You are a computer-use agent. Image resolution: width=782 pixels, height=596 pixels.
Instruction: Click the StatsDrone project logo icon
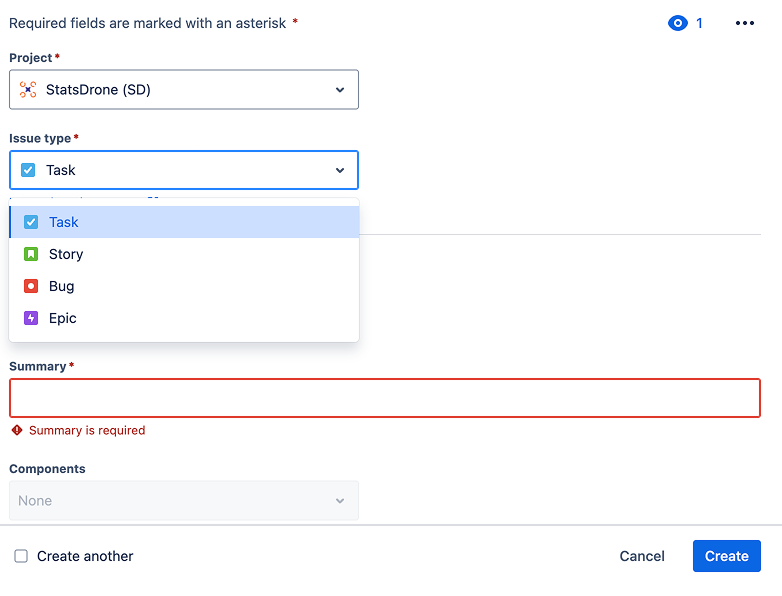(28, 89)
